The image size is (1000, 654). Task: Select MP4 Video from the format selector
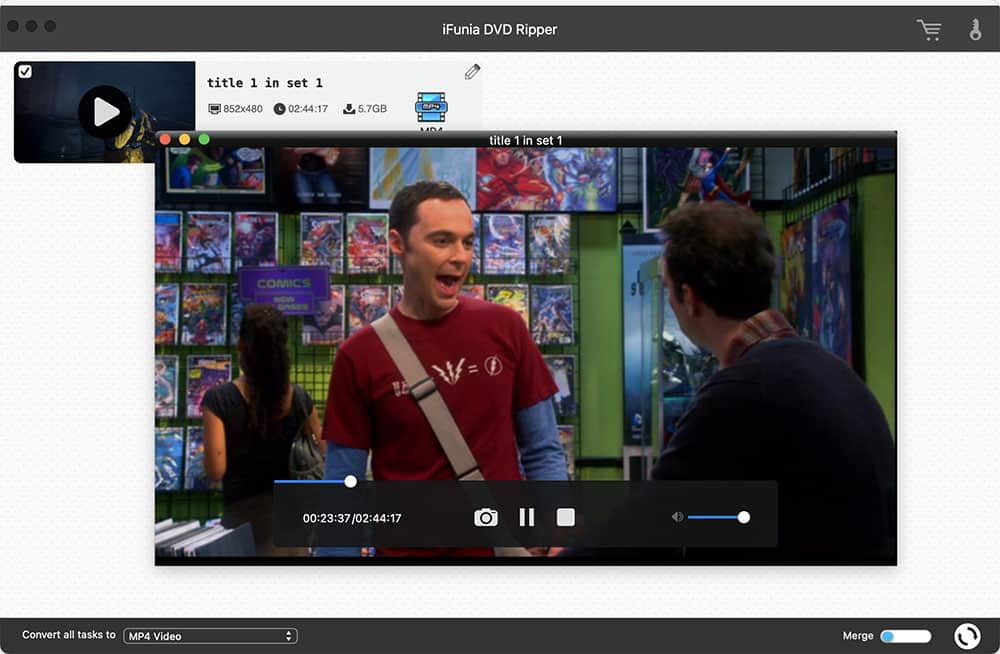pos(210,635)
